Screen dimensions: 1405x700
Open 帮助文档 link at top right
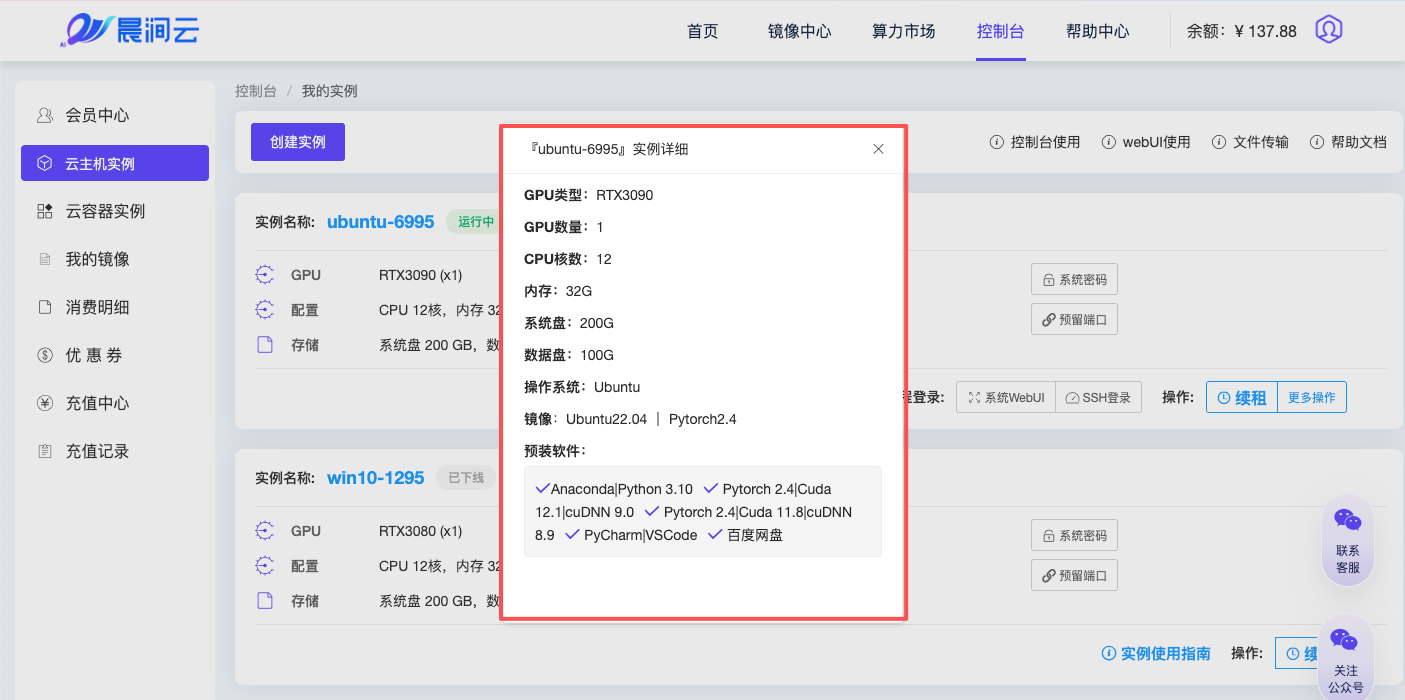pyautogui.click(x=1348, y=142)
